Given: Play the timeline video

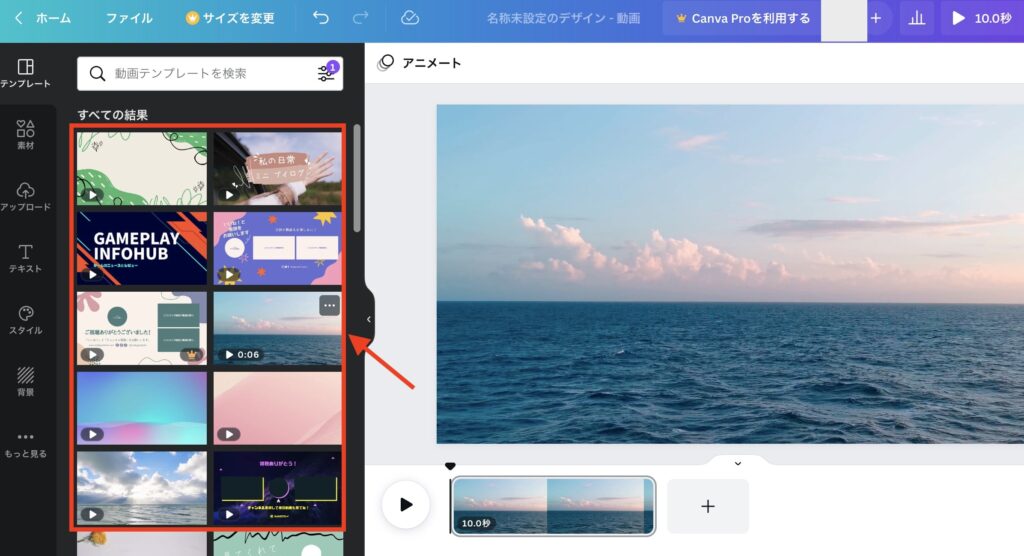Looking at the screenshot, I should [x=406, y=504].
